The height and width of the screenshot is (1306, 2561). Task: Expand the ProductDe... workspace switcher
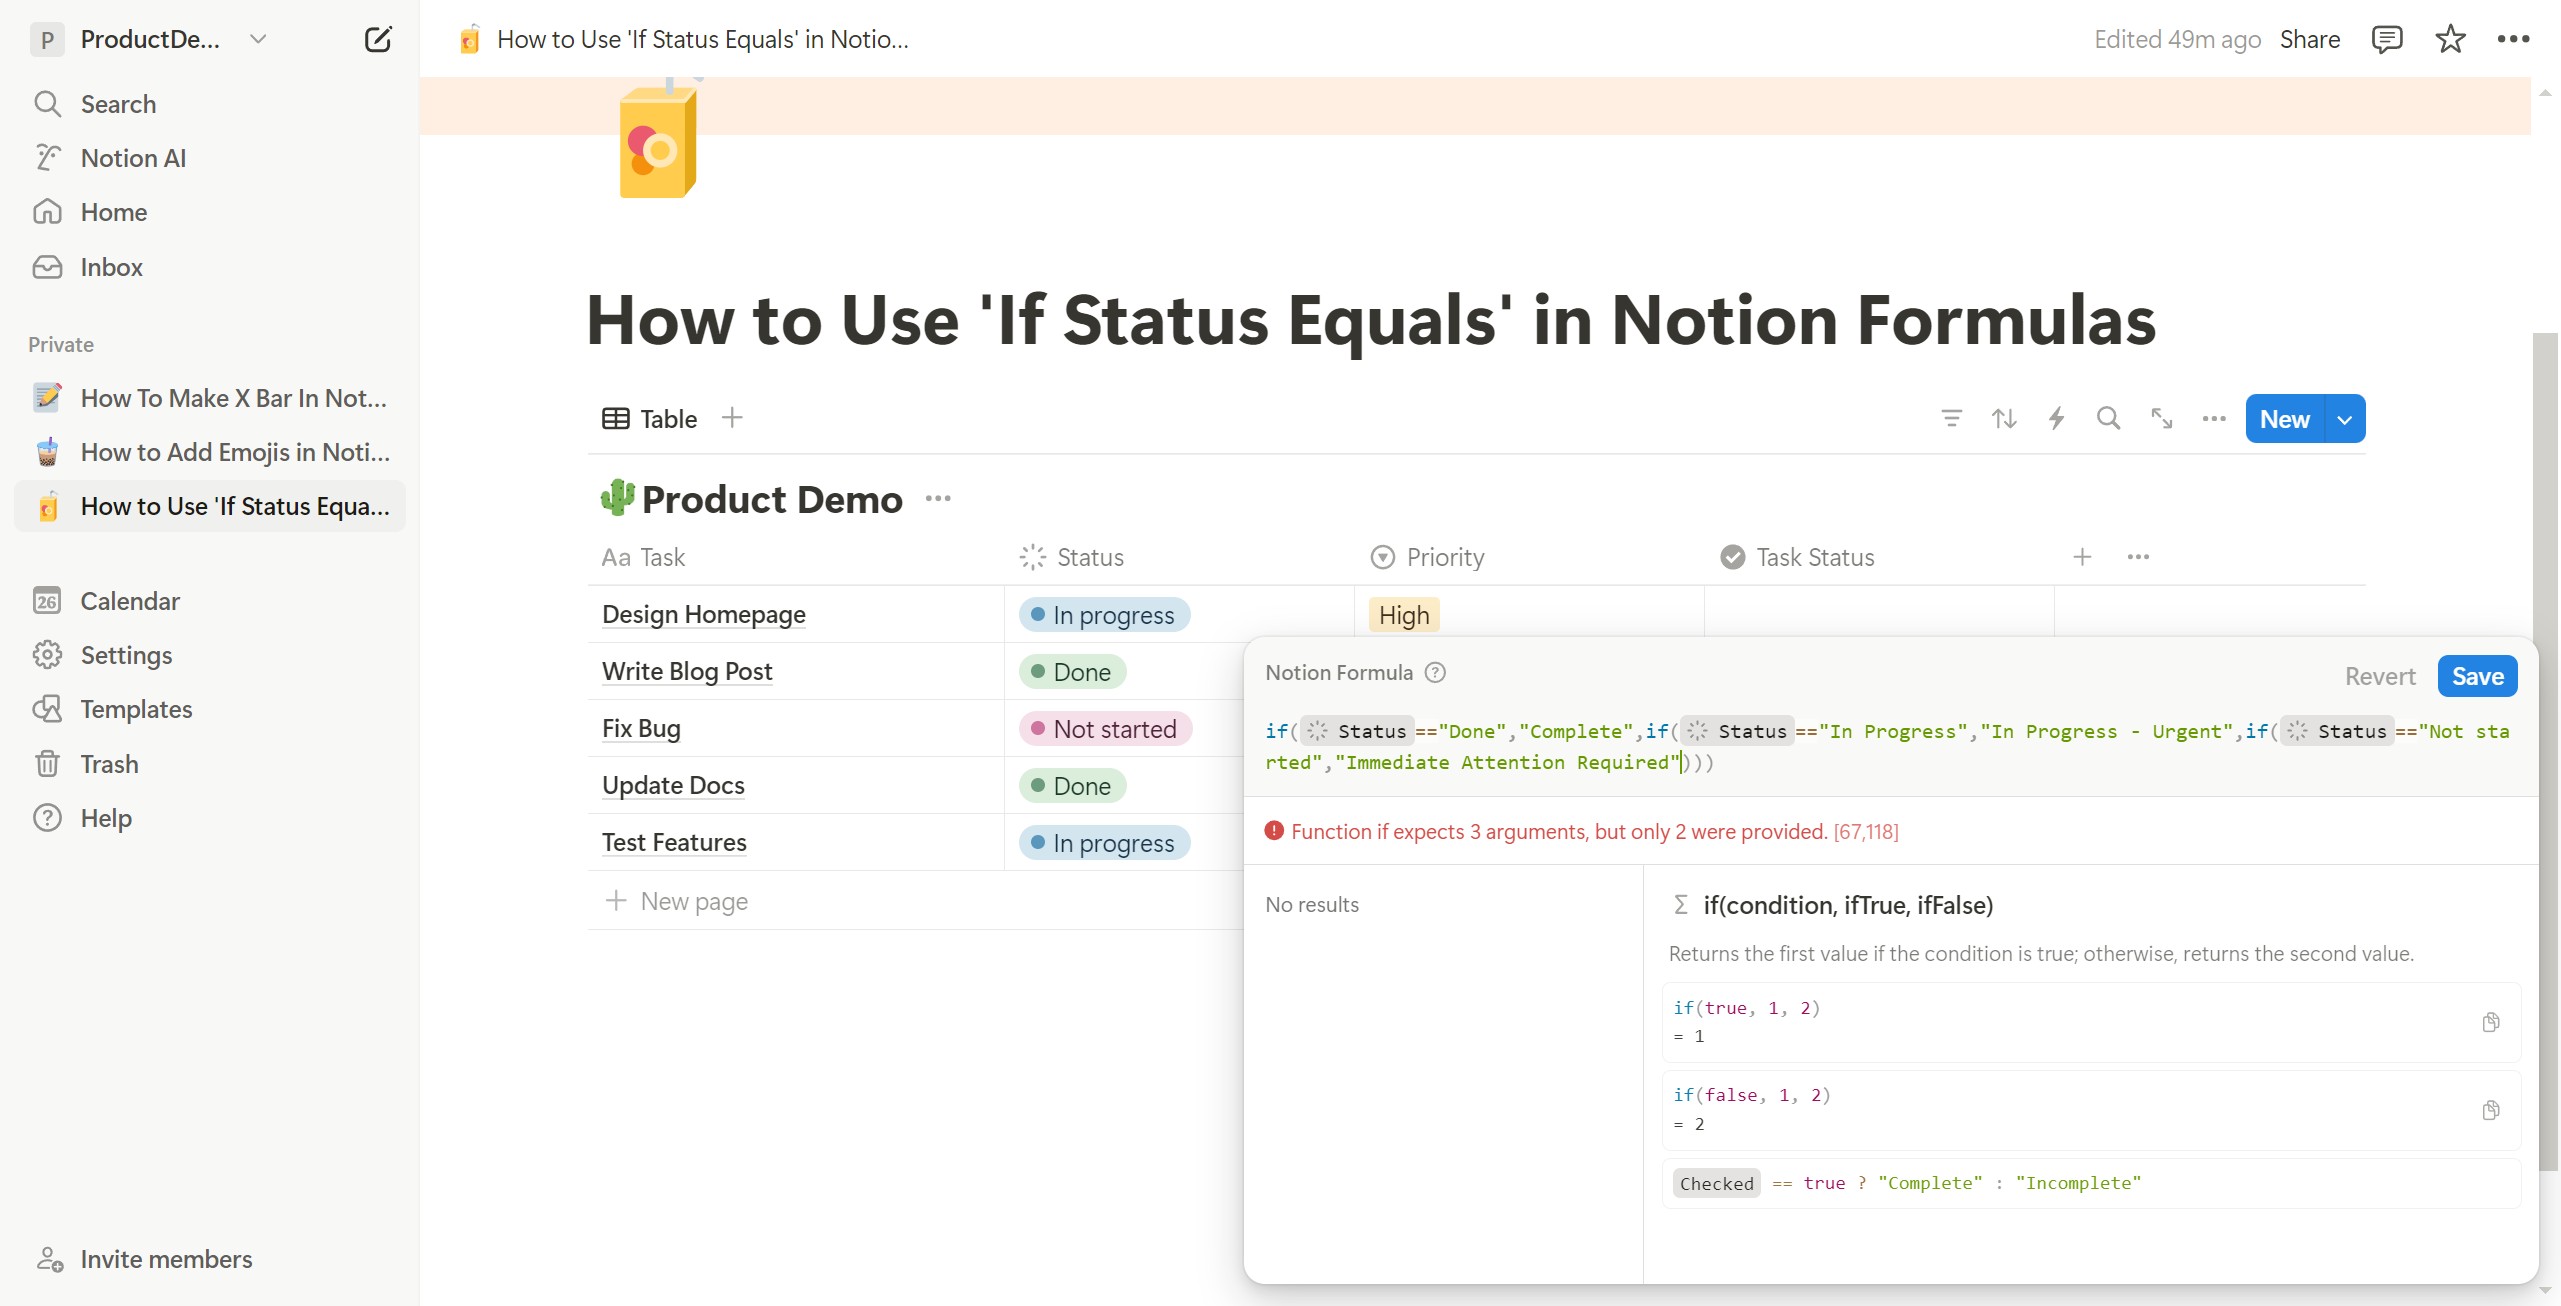[258, 40]
